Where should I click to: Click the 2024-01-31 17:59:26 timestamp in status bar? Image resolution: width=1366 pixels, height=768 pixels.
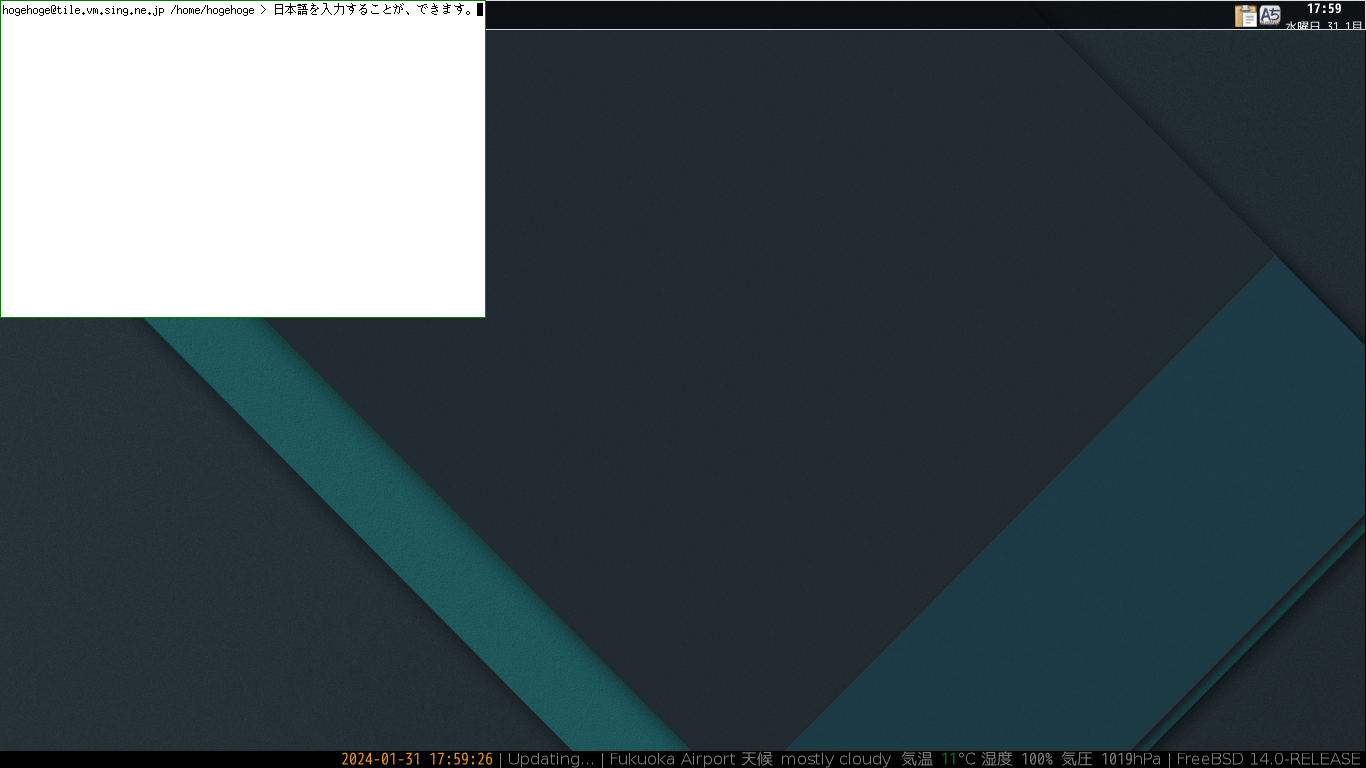point(417,759)
